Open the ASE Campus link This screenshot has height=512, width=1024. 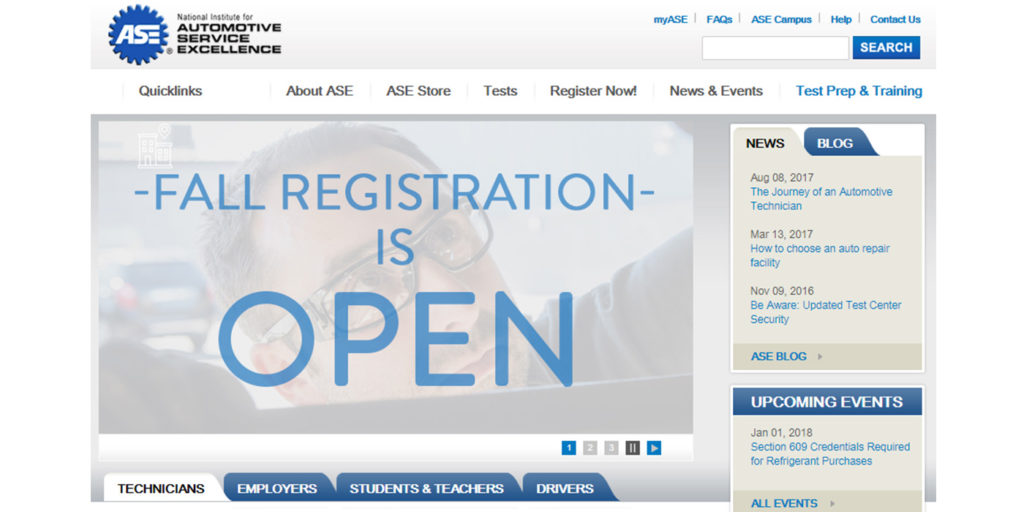pyautogui.click(x=781, y=20)
